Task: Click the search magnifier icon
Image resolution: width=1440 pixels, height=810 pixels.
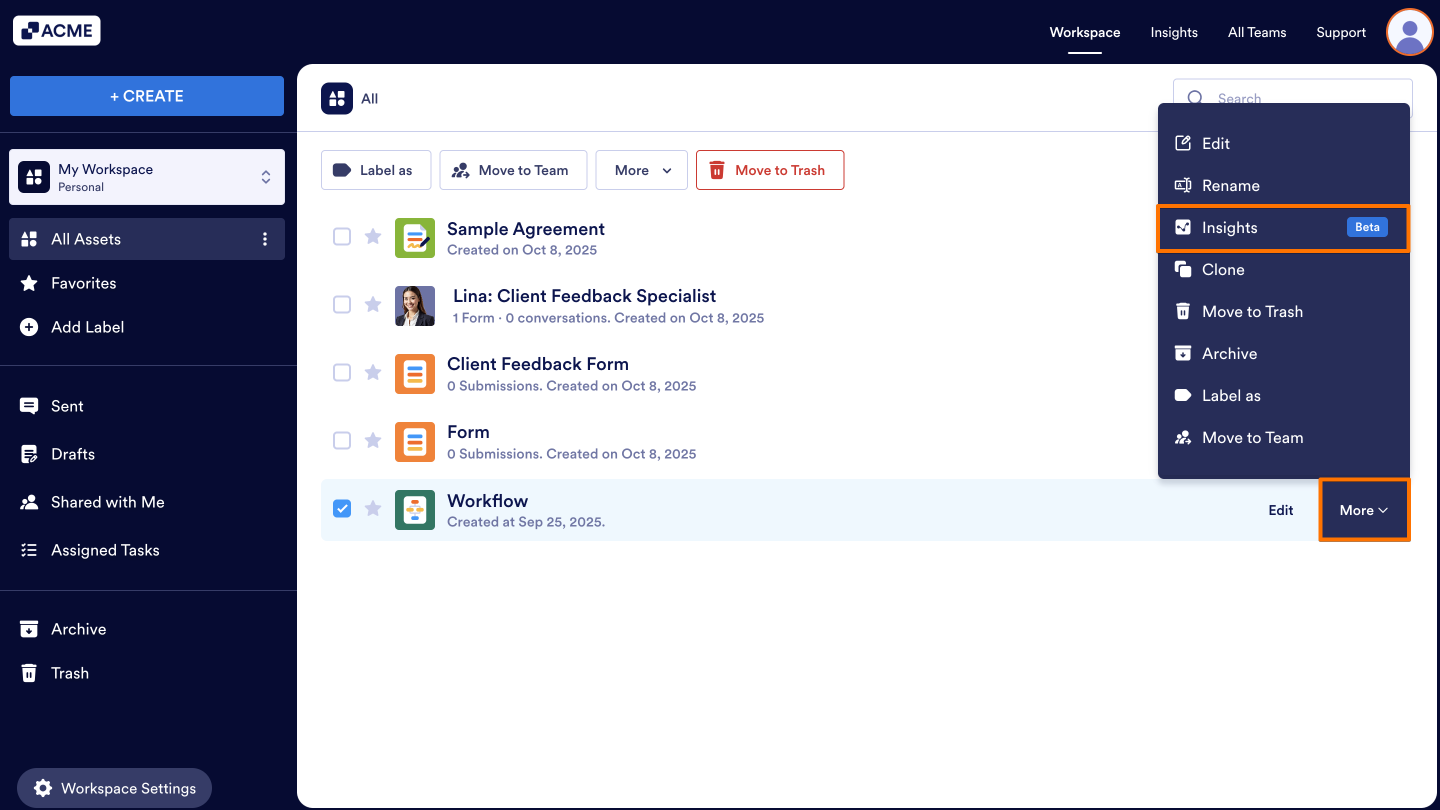Action: point(1196,98)
